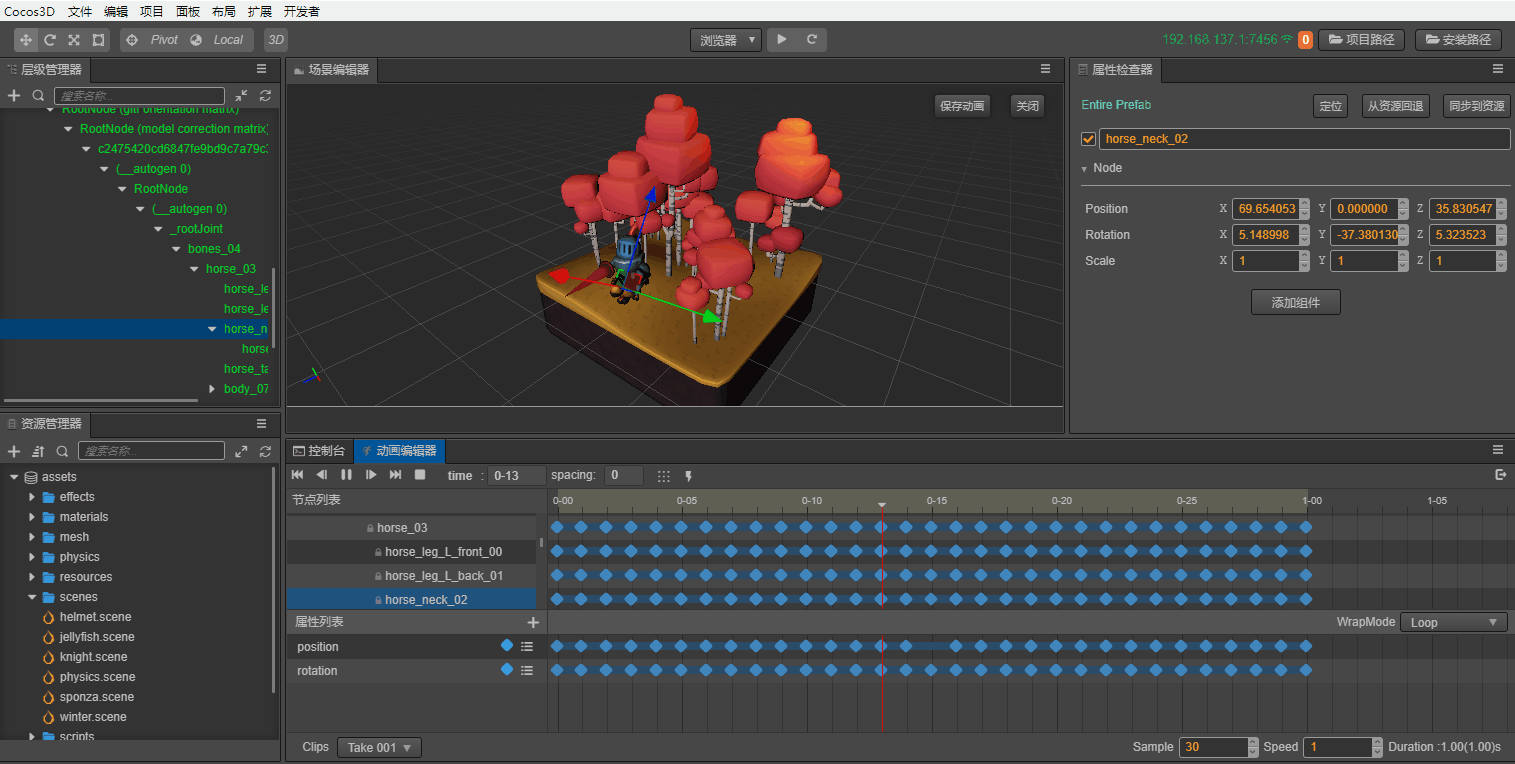Jump to last animation frame
The width and height of the screenshot is (1515, 764).
tap(396, 475)
